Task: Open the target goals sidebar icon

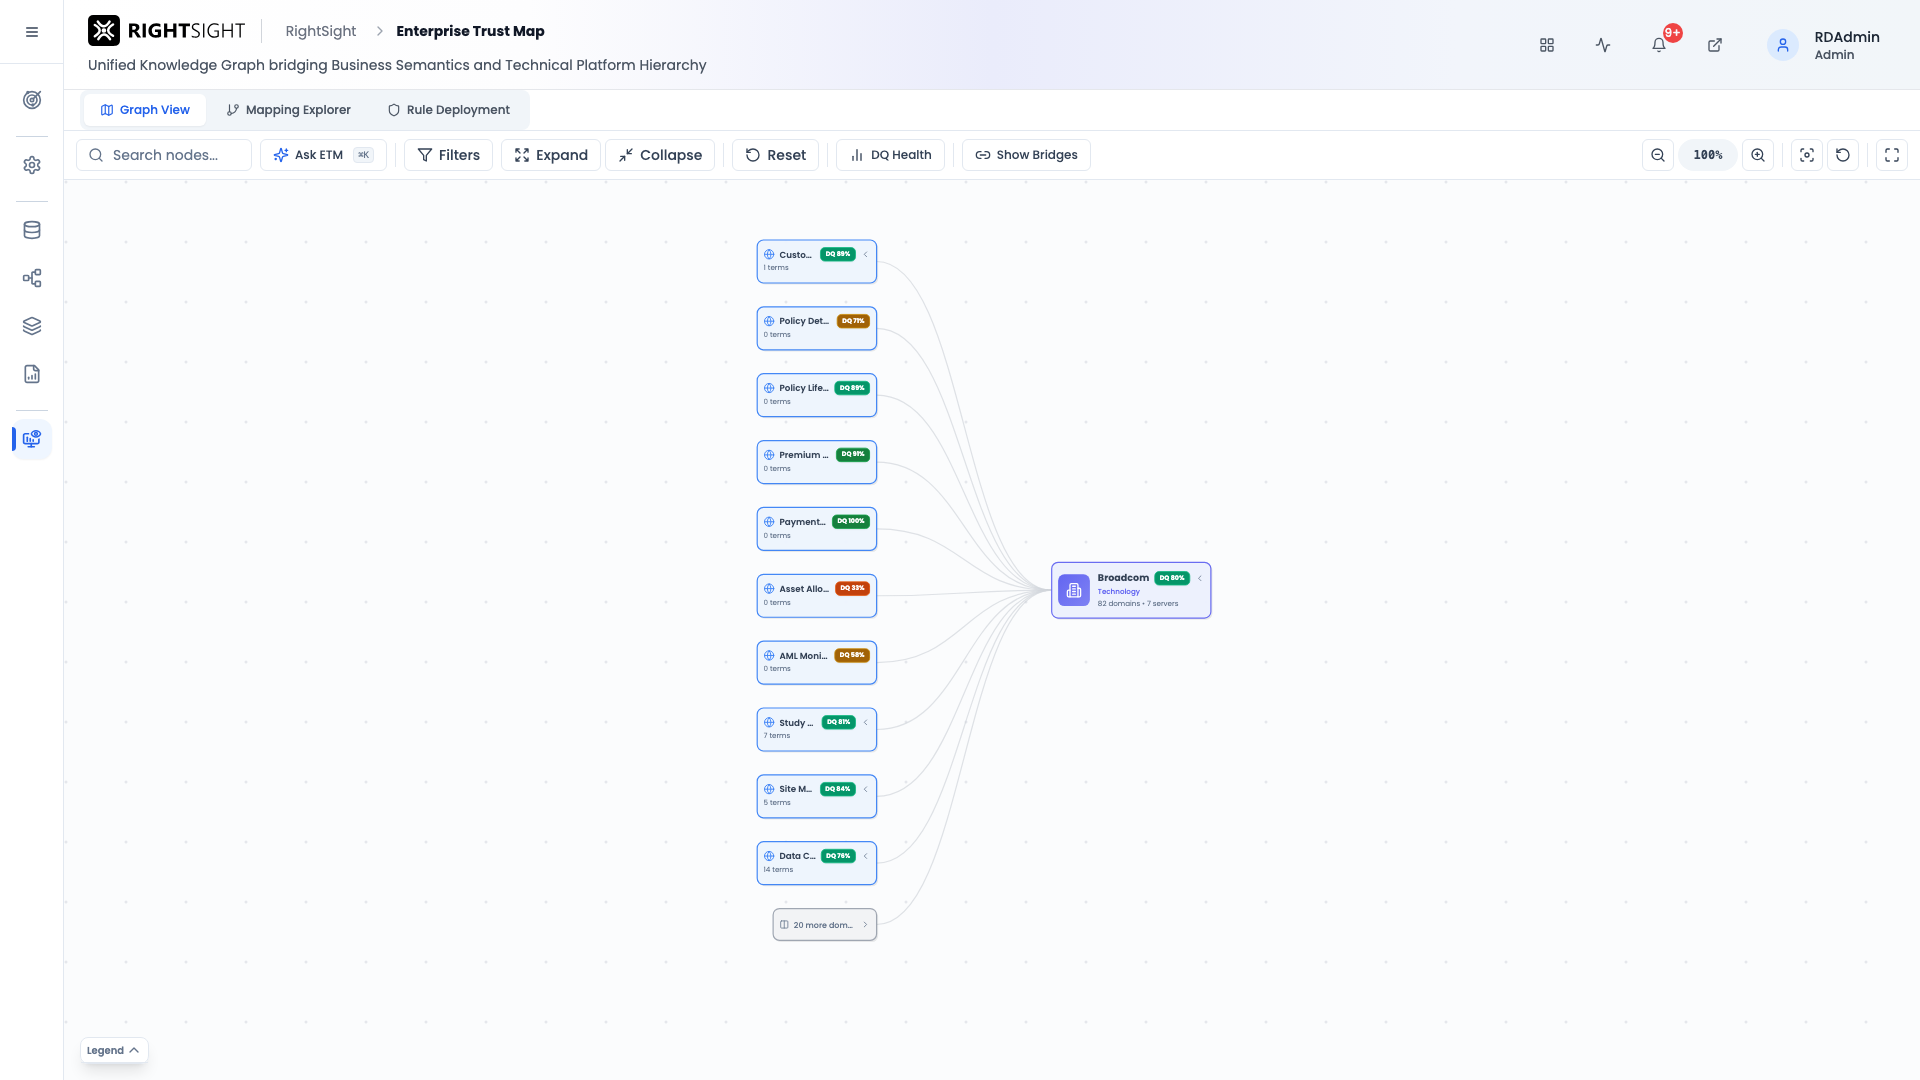Action: (32, 100)
